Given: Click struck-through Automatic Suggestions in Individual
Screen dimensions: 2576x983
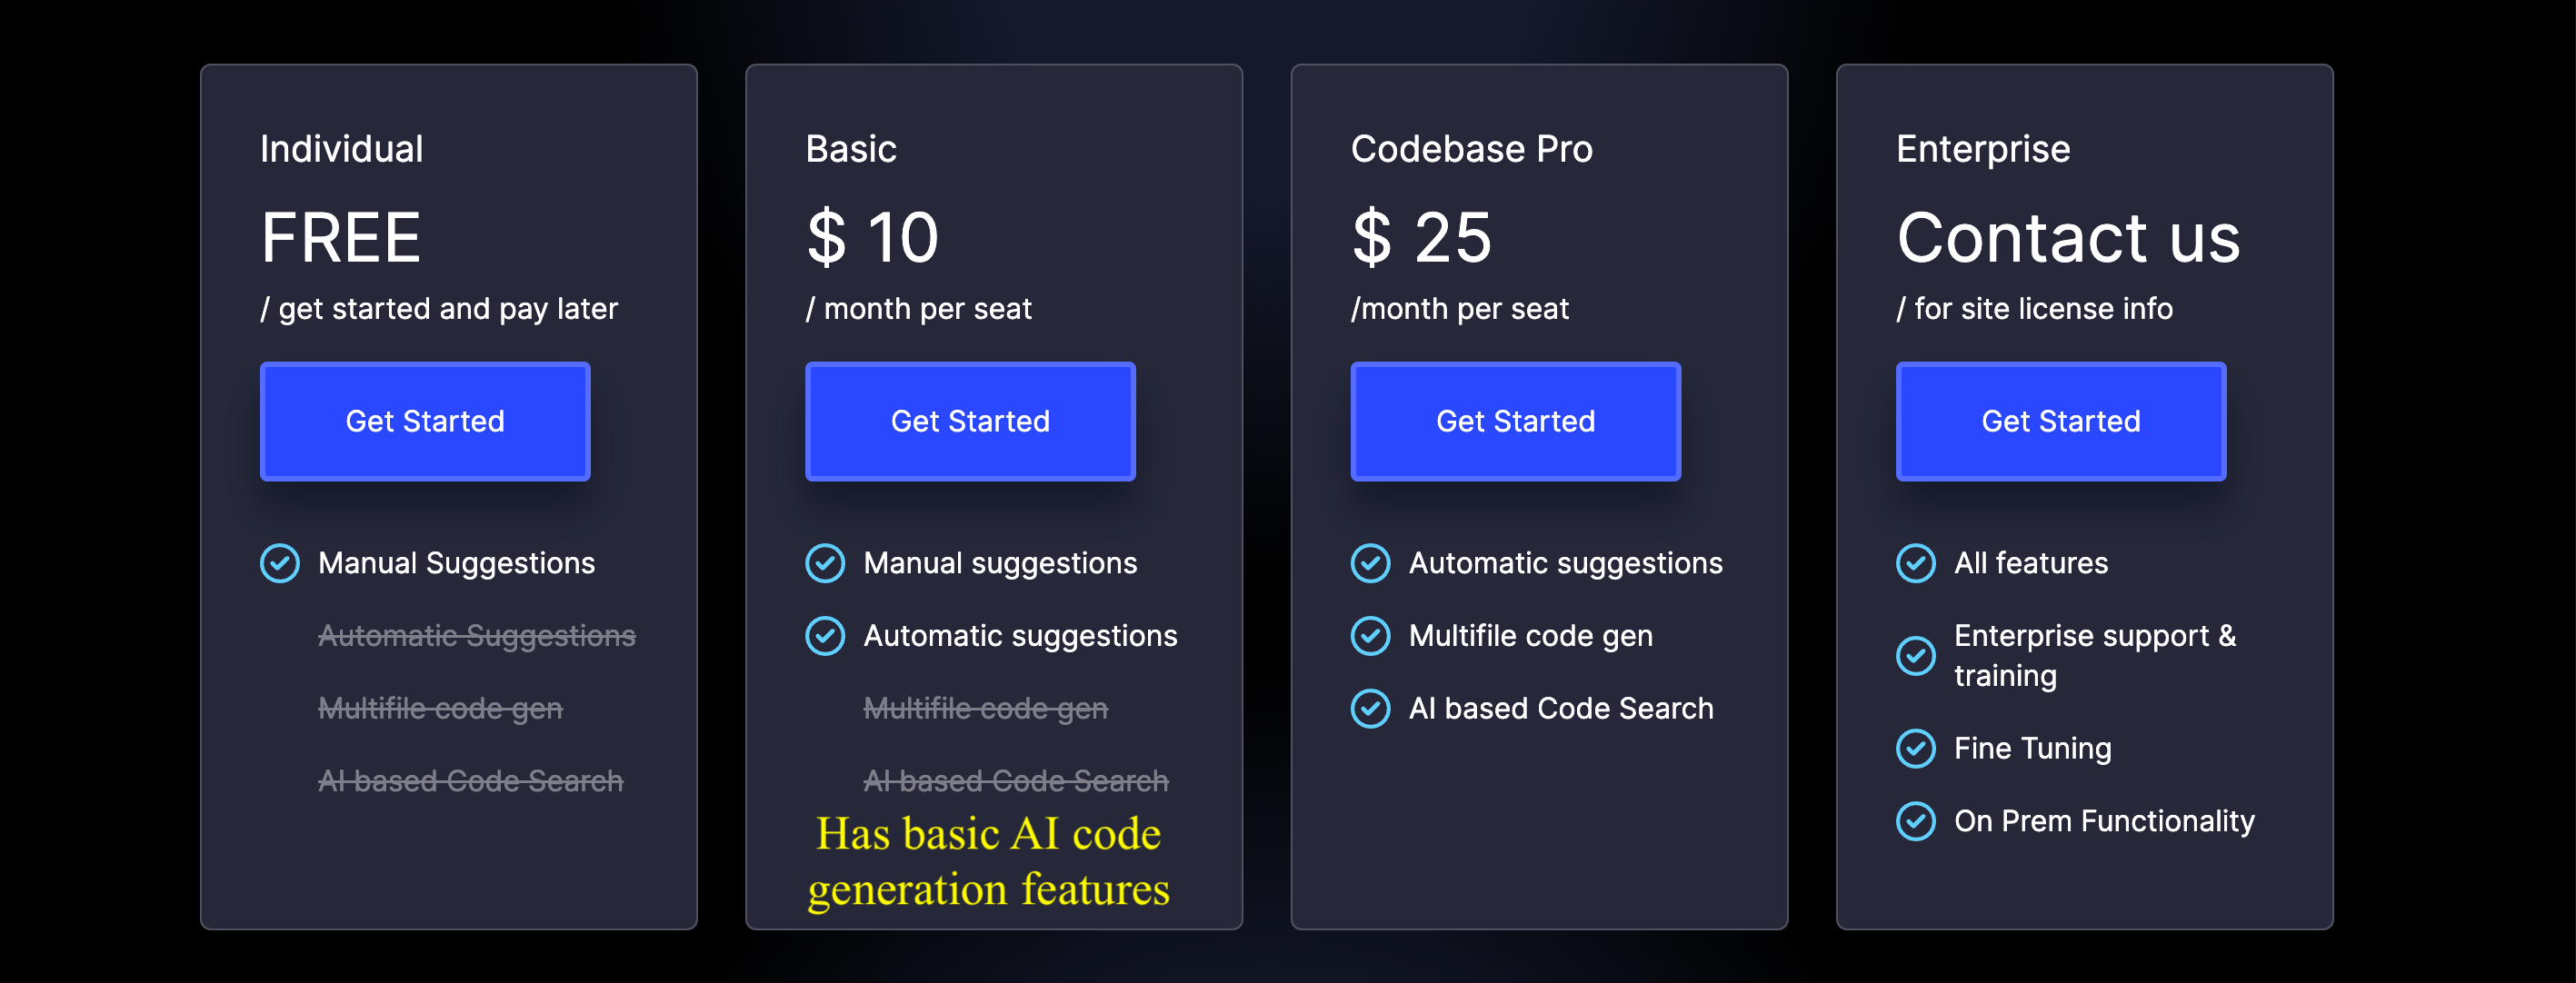Looking at the screenshot, I should pyautogui.click(x=477, y=636).
